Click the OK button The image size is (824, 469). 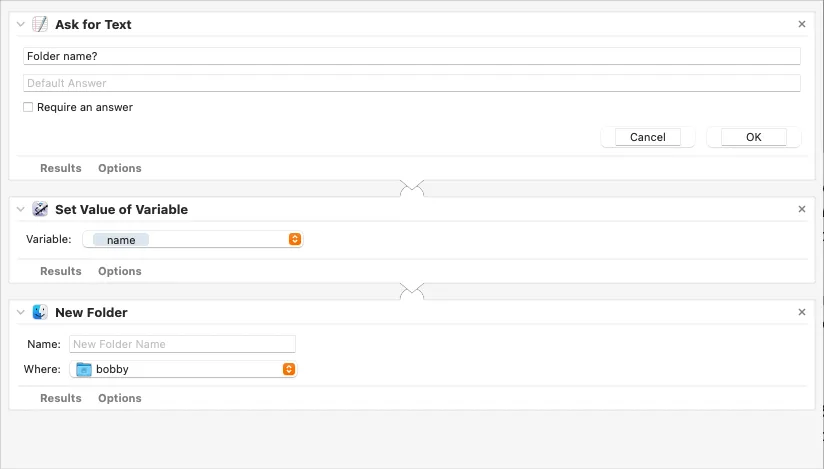(x=753, y=137)
